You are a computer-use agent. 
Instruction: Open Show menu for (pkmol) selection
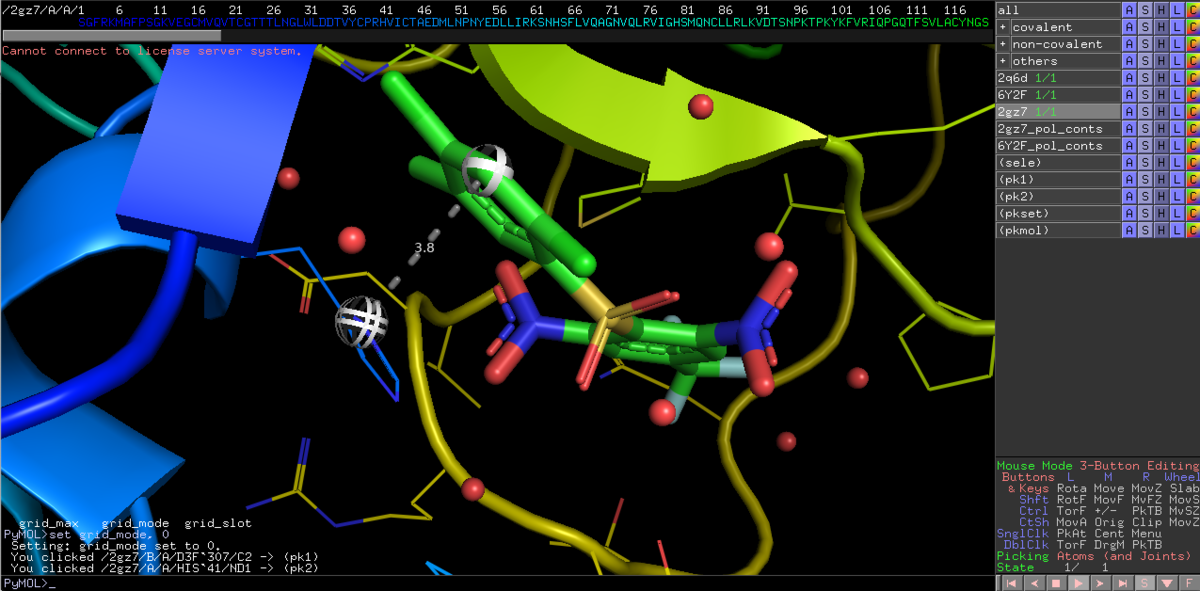pyautogui.click(x=1145, y=231)
